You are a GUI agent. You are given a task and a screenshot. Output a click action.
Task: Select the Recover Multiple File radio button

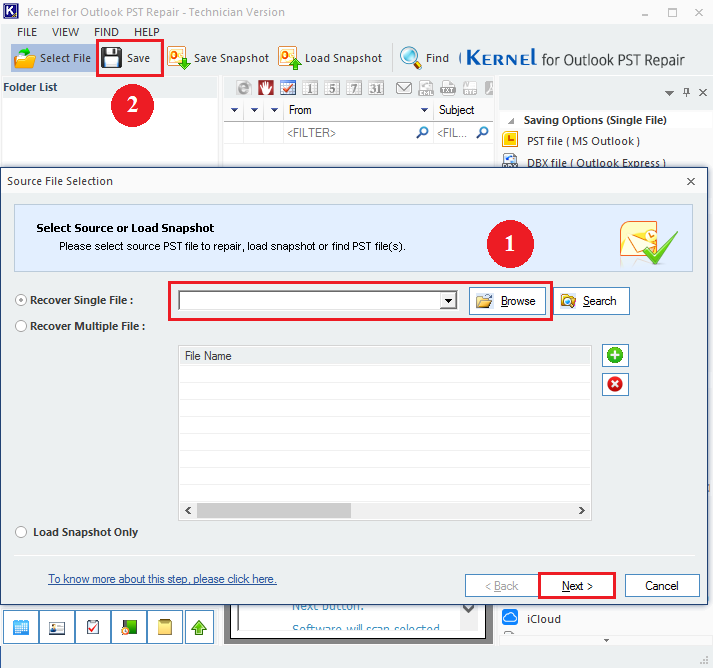coord(21,326)
